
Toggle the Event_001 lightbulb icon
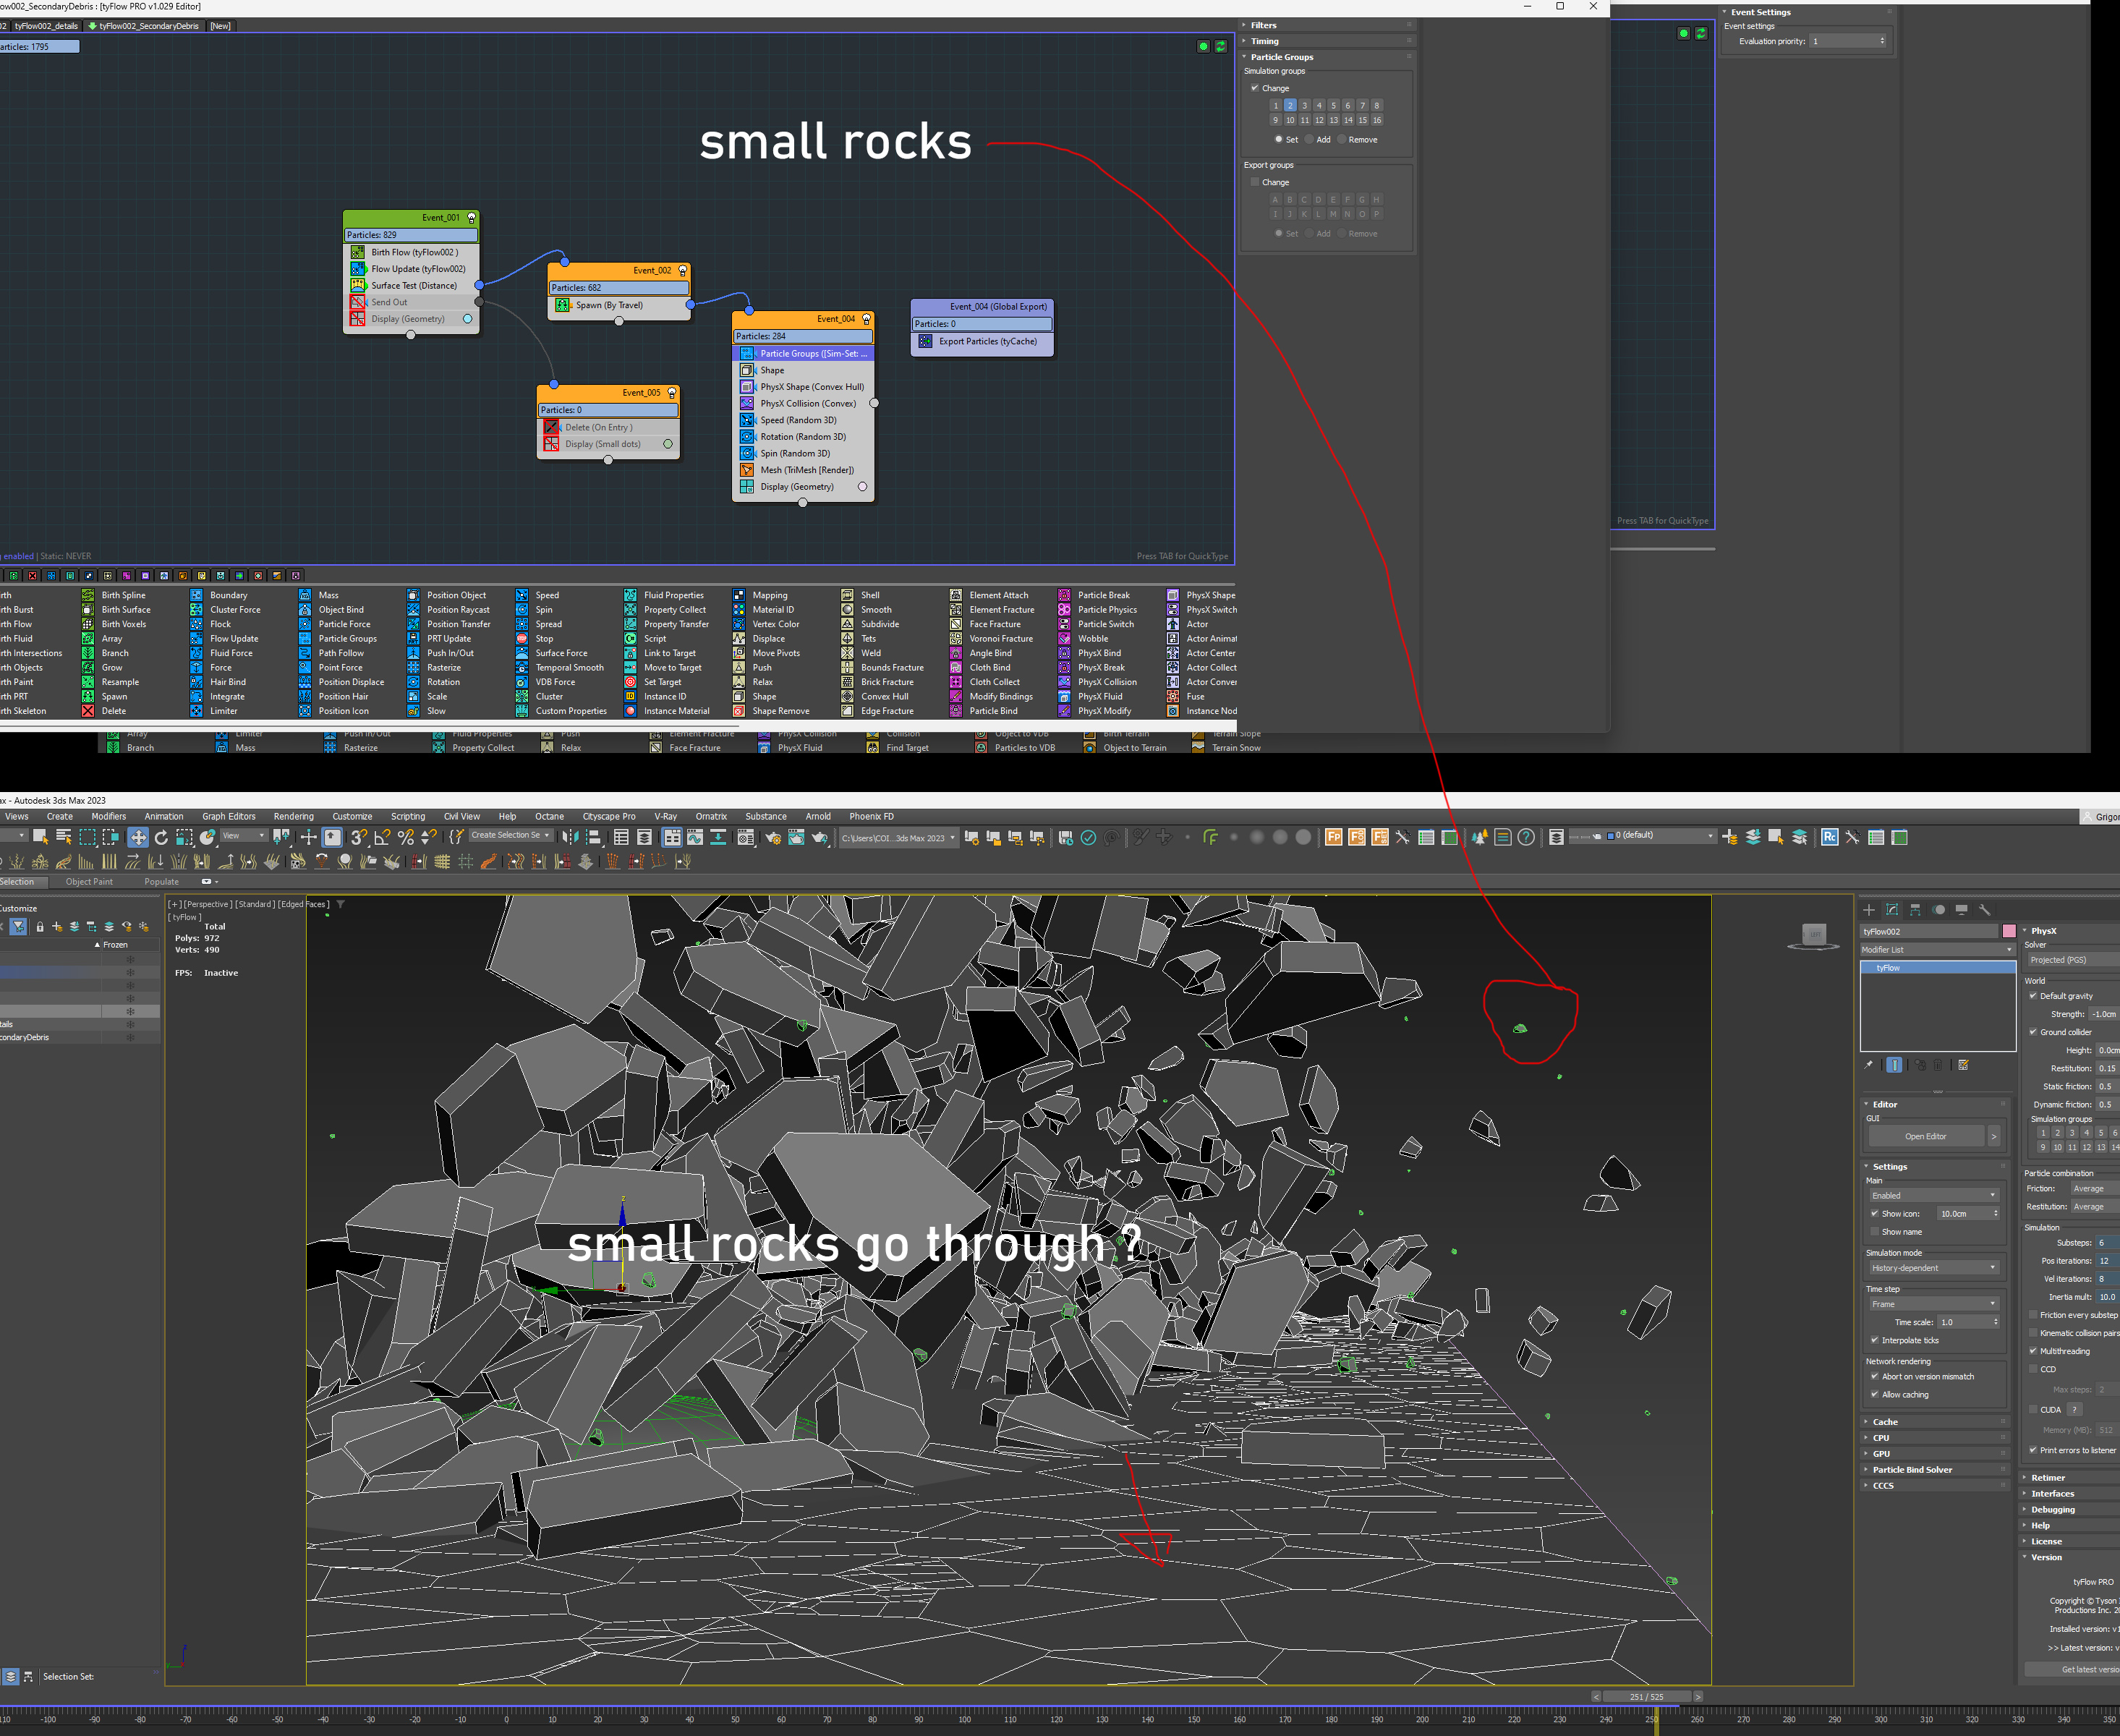click(x=472, y=217)
